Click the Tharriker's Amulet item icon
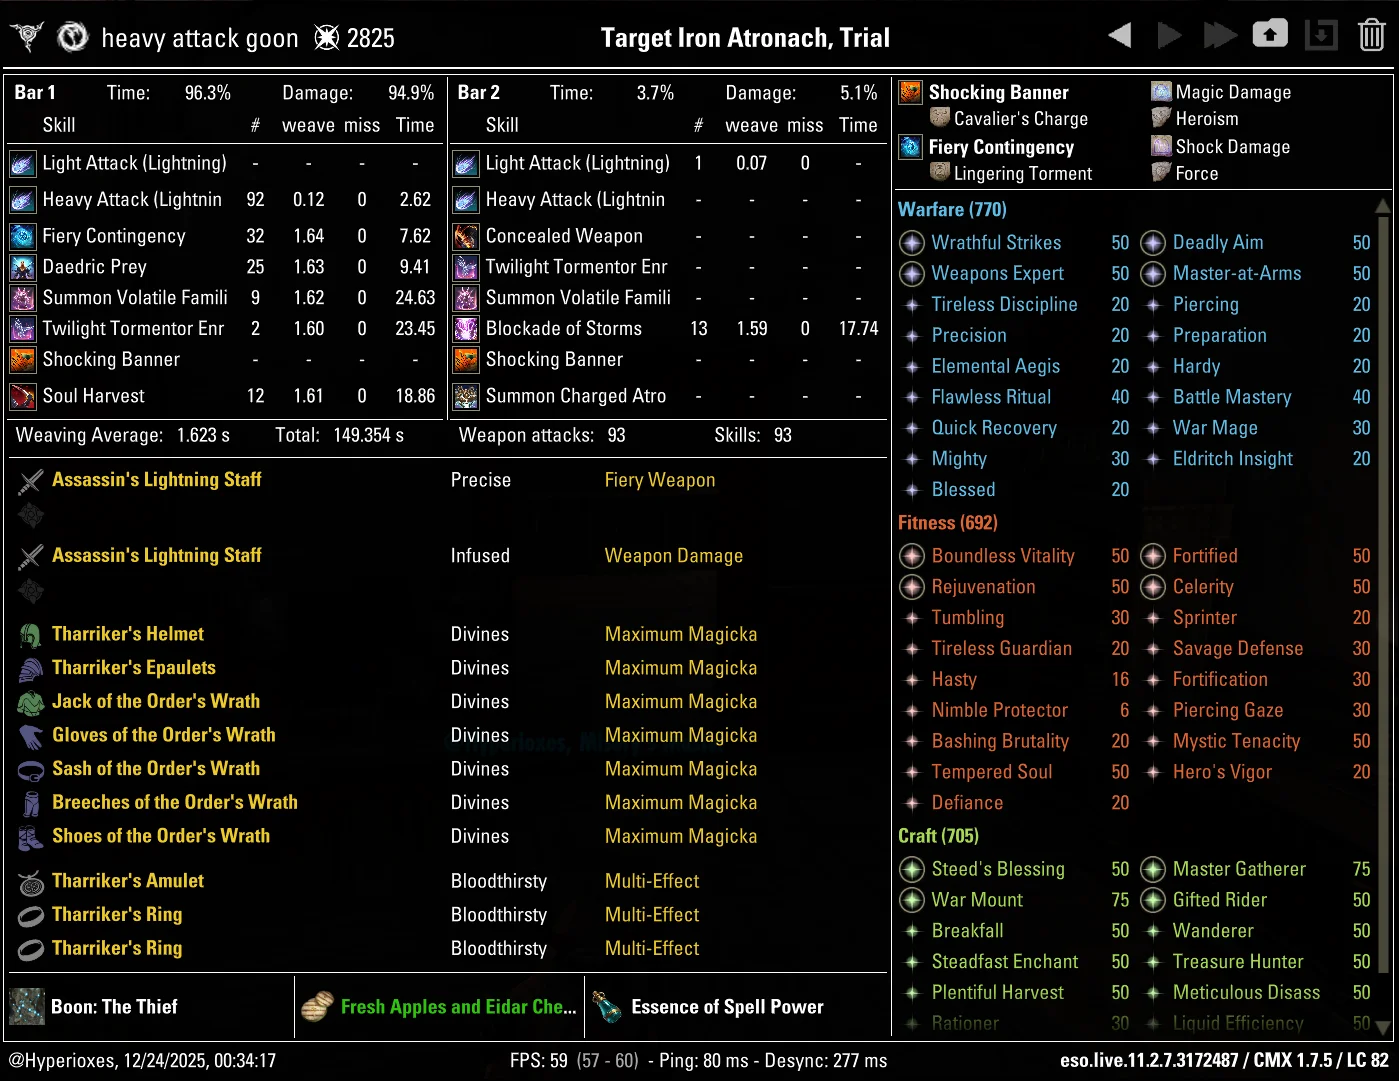The image size is (1399, 1081). pos(31,882)
